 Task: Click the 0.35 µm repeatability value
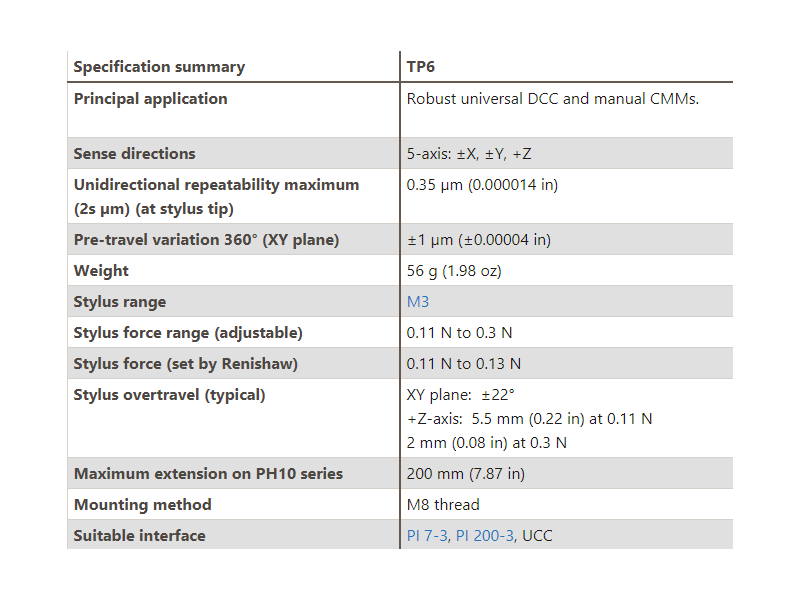pos(482,185)
